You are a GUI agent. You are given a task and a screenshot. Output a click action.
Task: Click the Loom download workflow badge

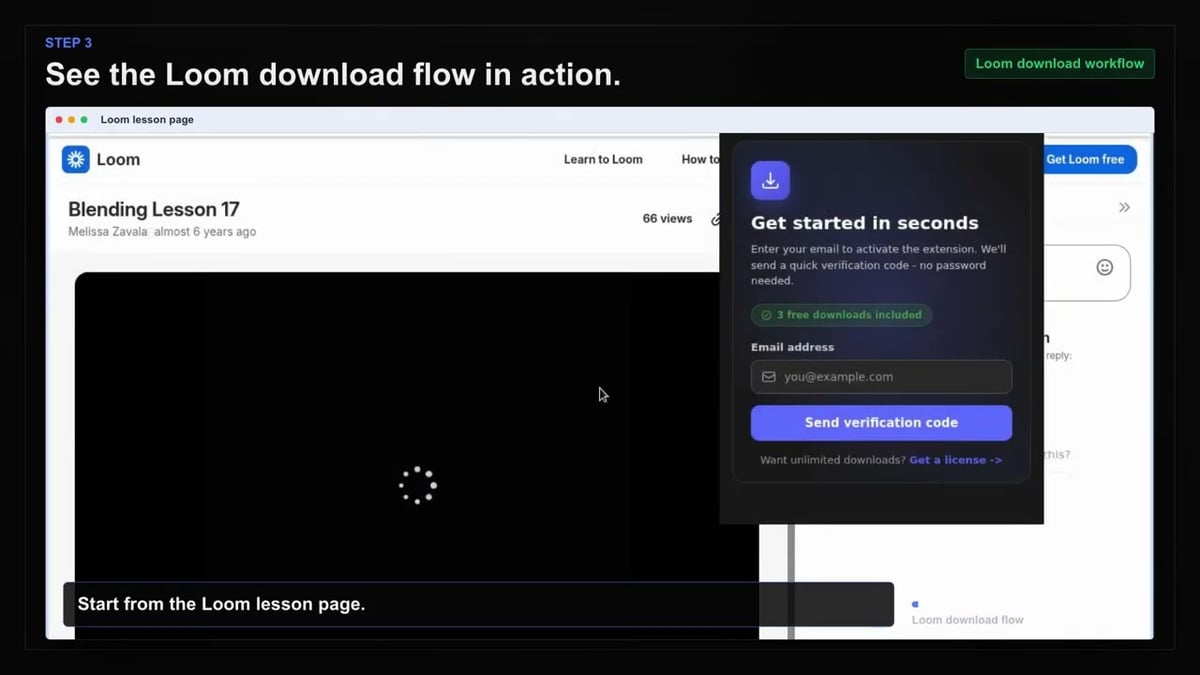coord(1059,64)
